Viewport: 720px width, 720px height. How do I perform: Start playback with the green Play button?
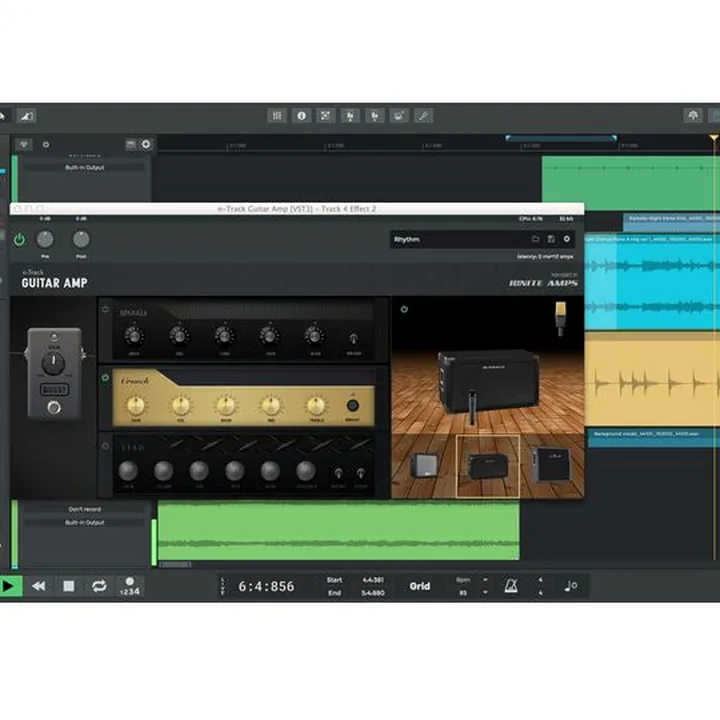(10, 586)
